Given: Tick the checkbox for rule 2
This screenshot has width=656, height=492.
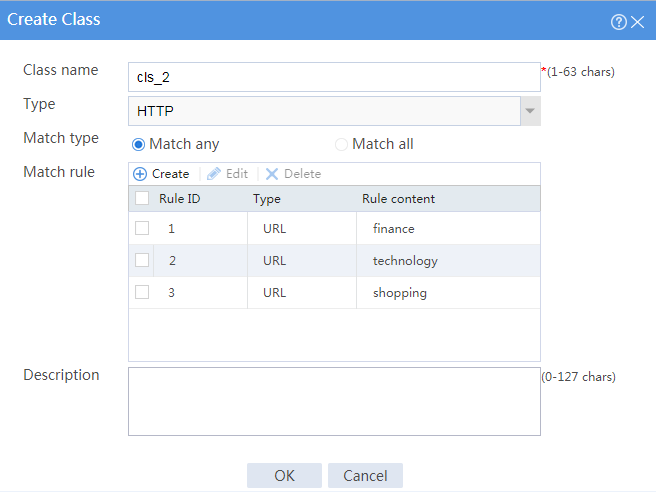Looking at the screenshot, I should coord(142,260).
